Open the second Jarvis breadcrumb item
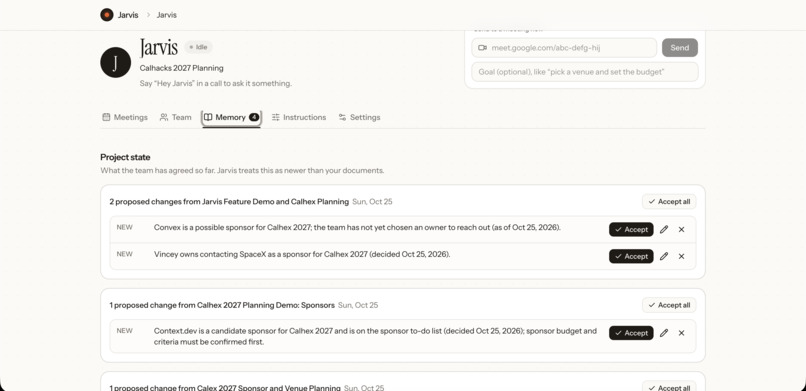 pos(167,15)
